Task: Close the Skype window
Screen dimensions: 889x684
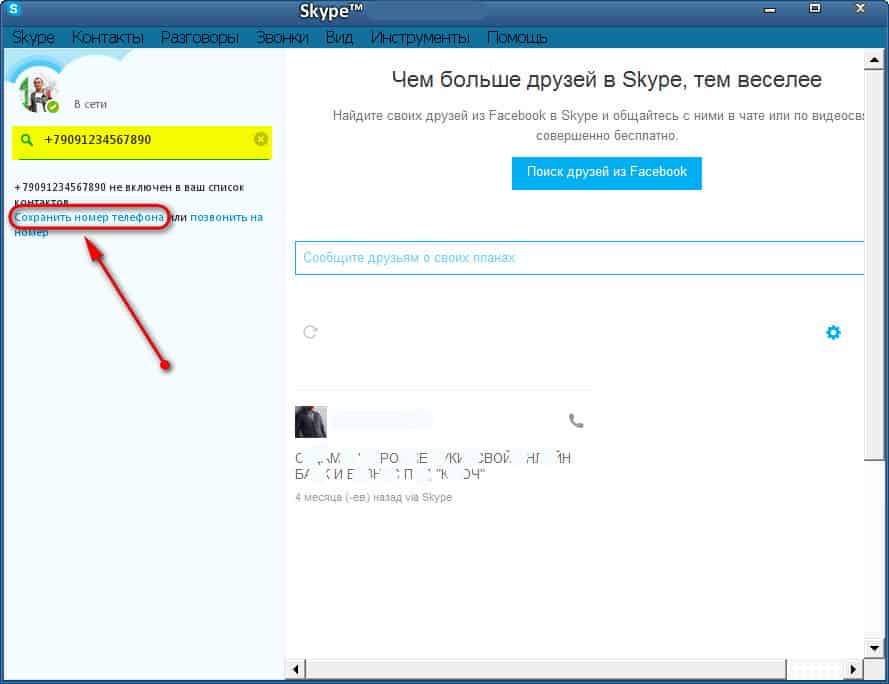Action: [x=860, y=9]
